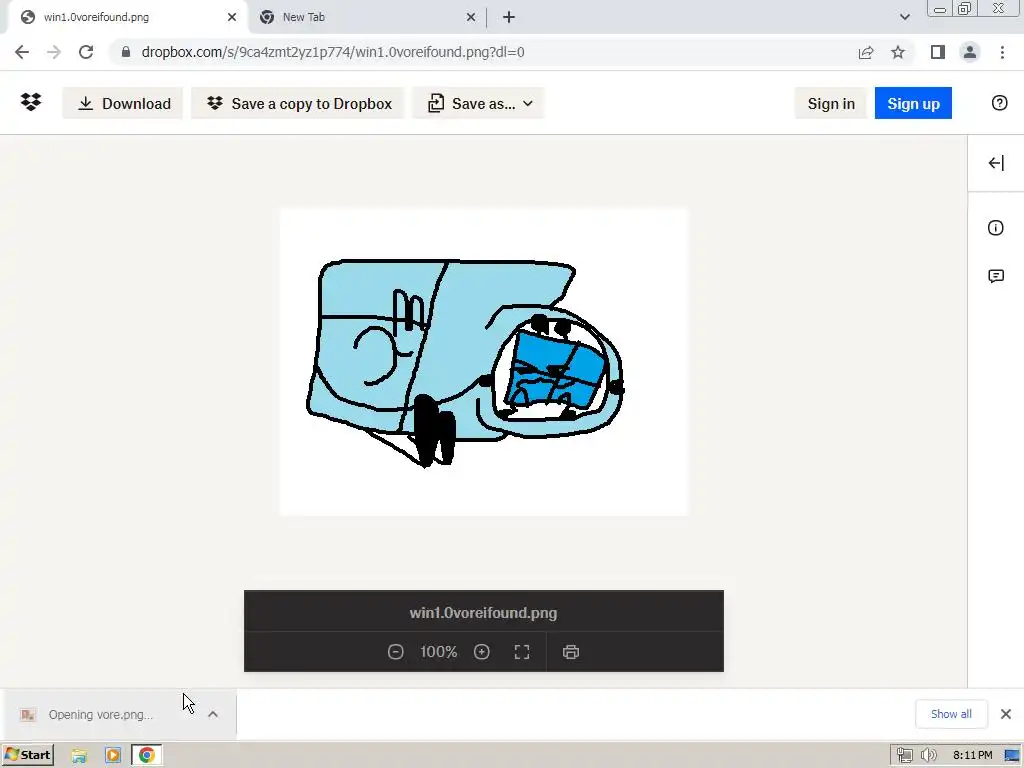This screenshot has height=768, width=1024.
Task: Switch to the New Tab tab
Action: click(x=366, y=17)
